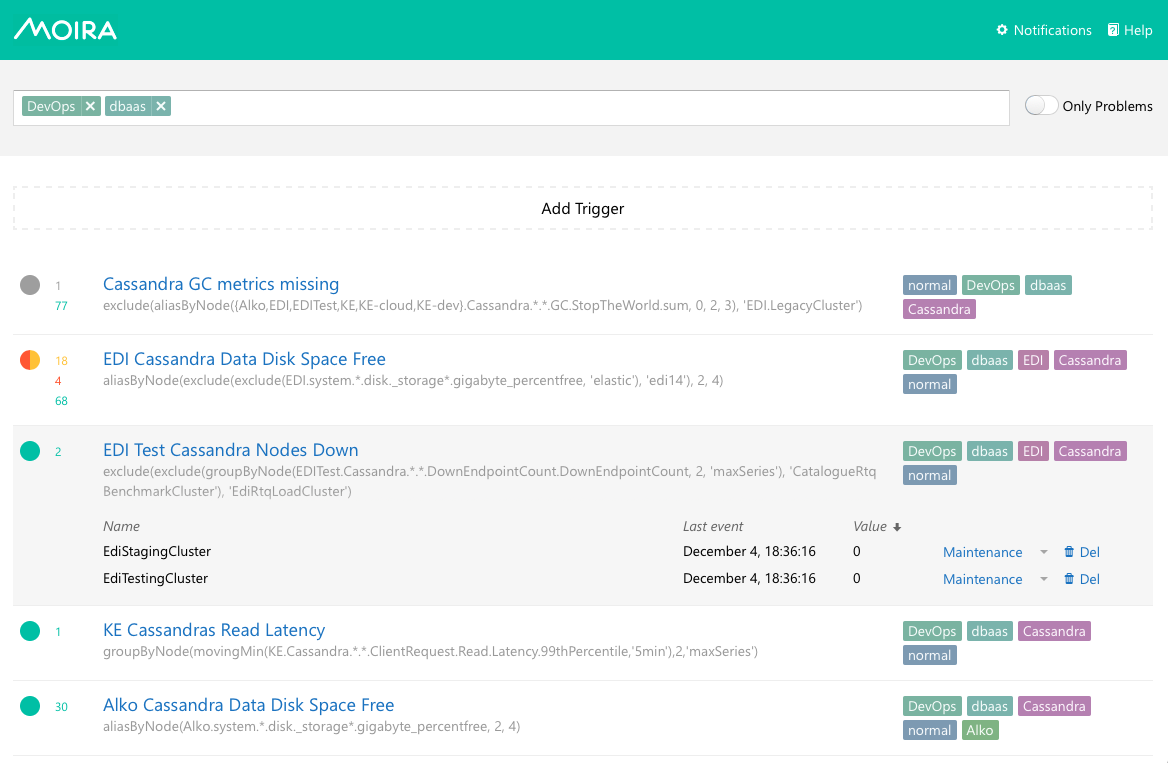Open Cassandra GC metrics missing trigger
1168x763 pixels.
[x=221, y=284]
